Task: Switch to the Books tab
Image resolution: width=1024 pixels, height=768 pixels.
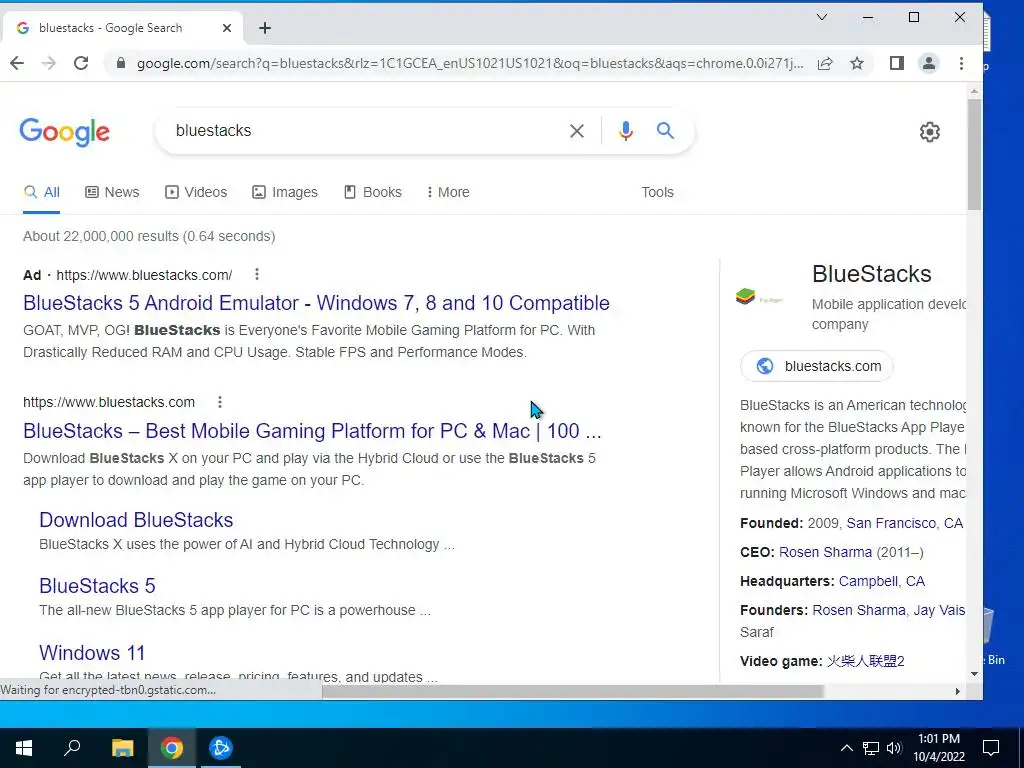Action: [373, 192]
